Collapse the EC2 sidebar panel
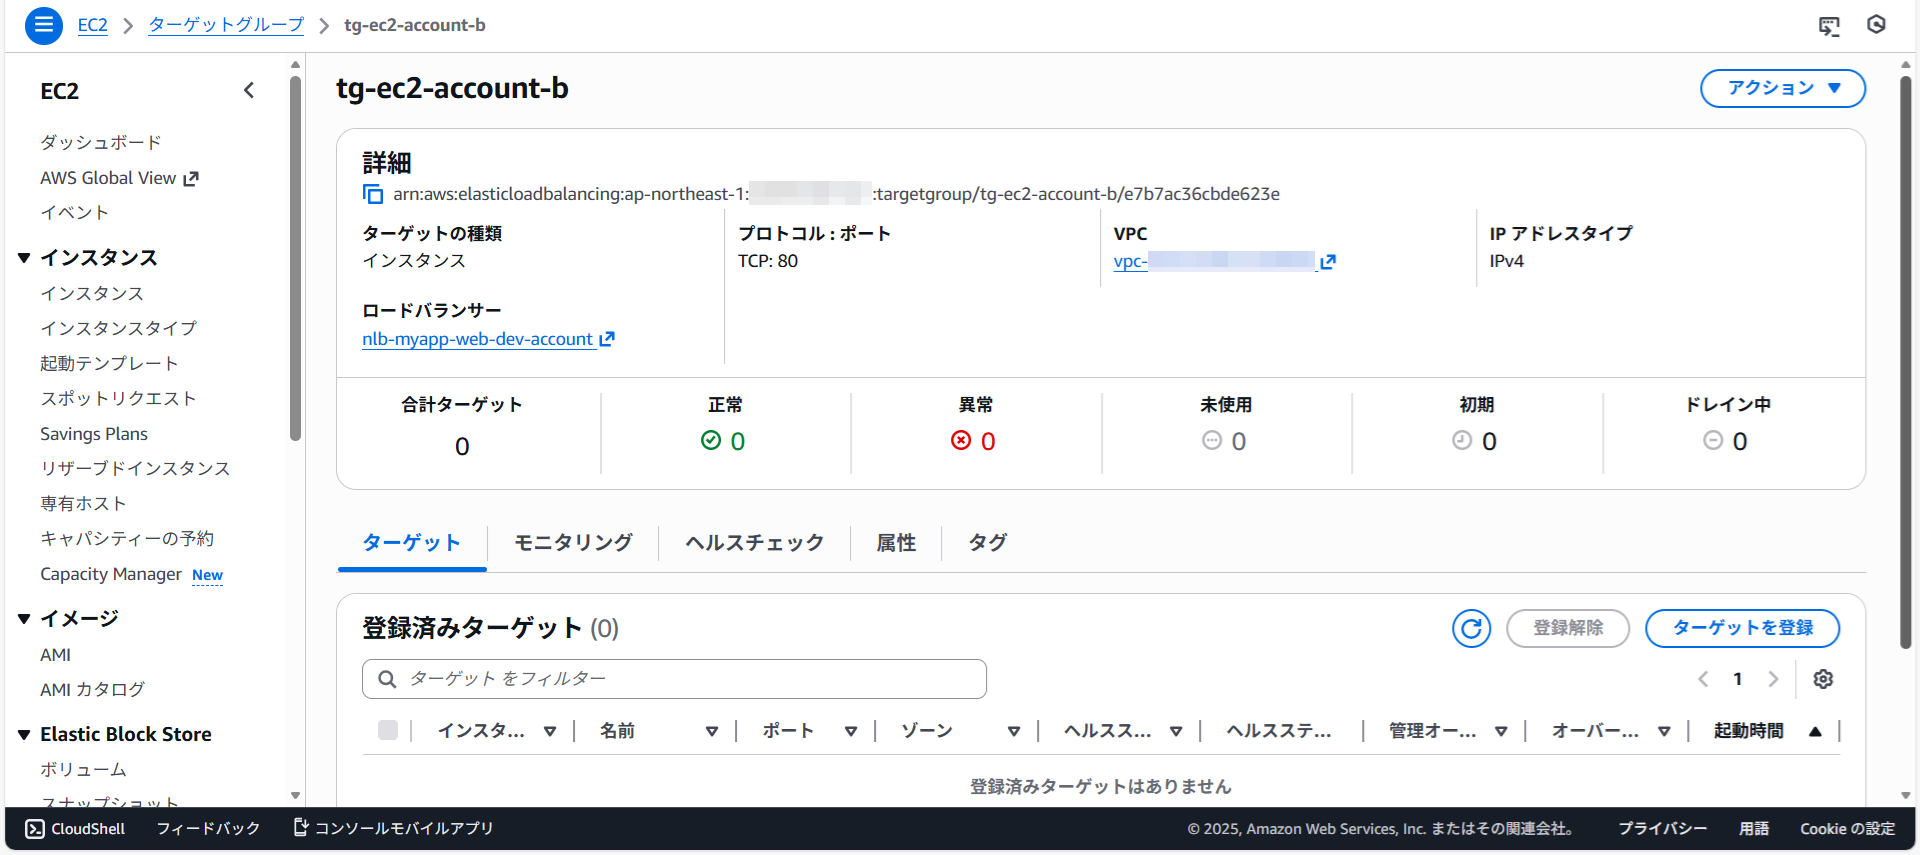The image size is (1920, 855). point(249,90)
